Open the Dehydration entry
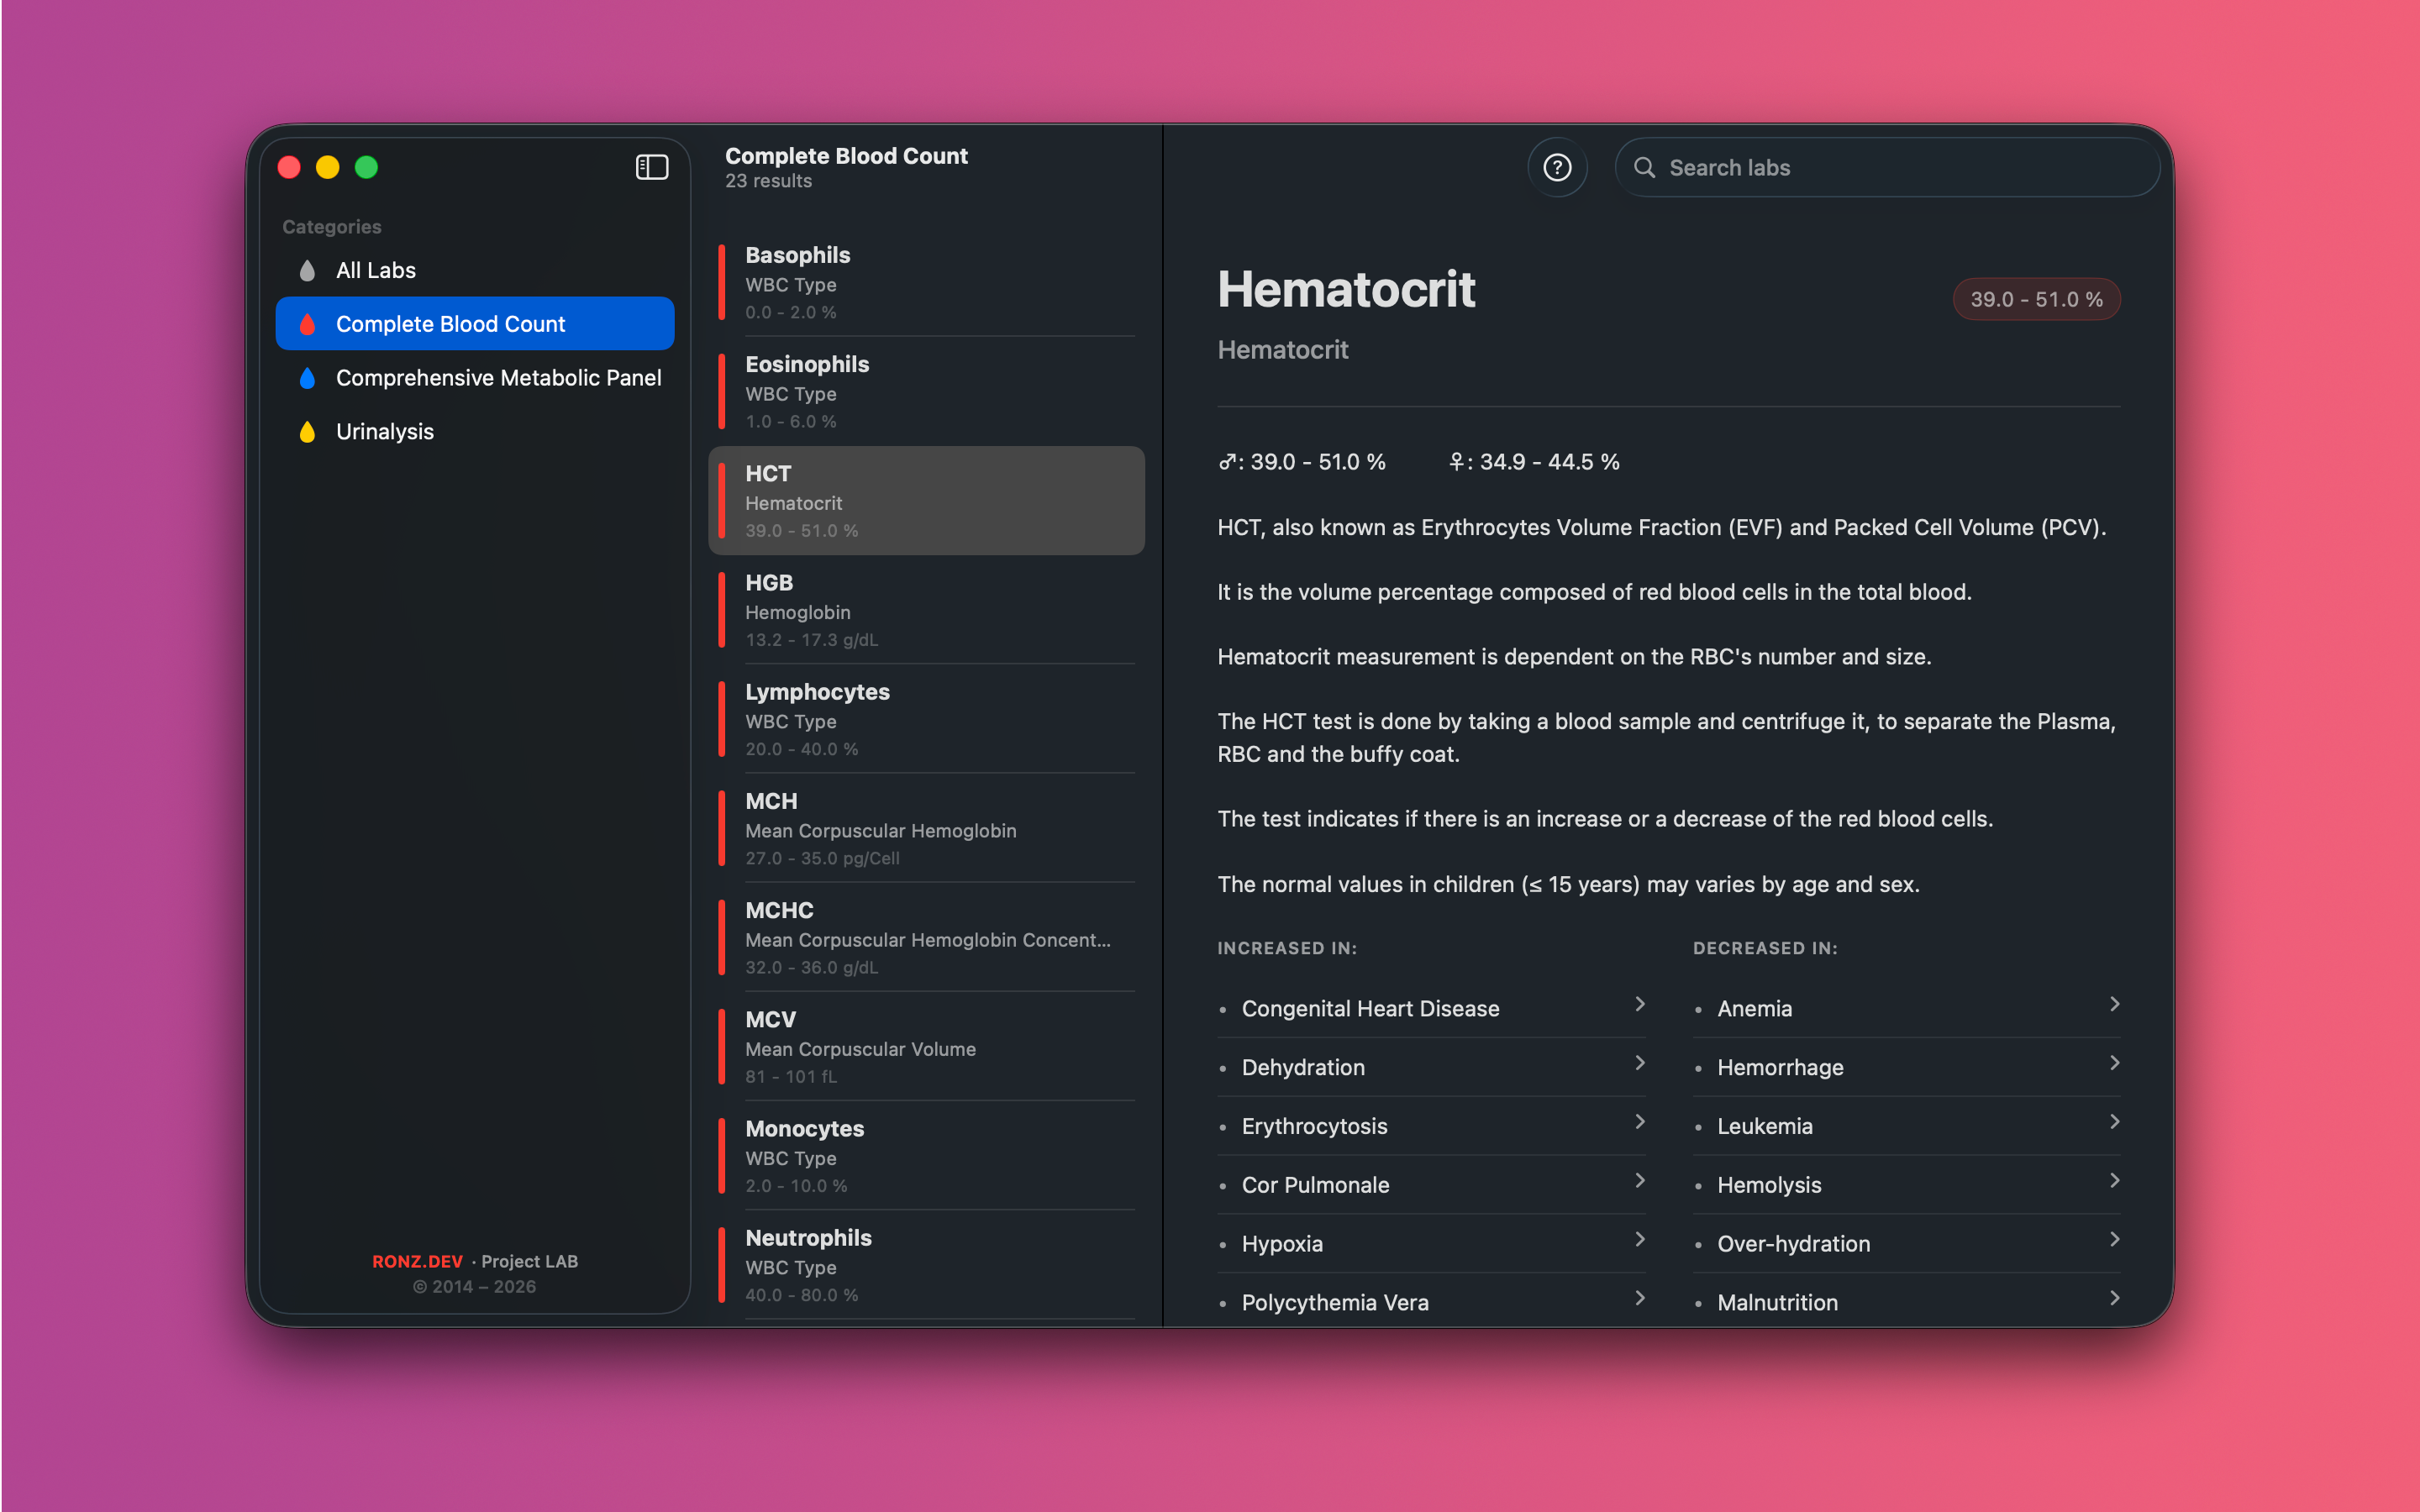Screen dimensions: 2420x1512 (1432, 1067)
